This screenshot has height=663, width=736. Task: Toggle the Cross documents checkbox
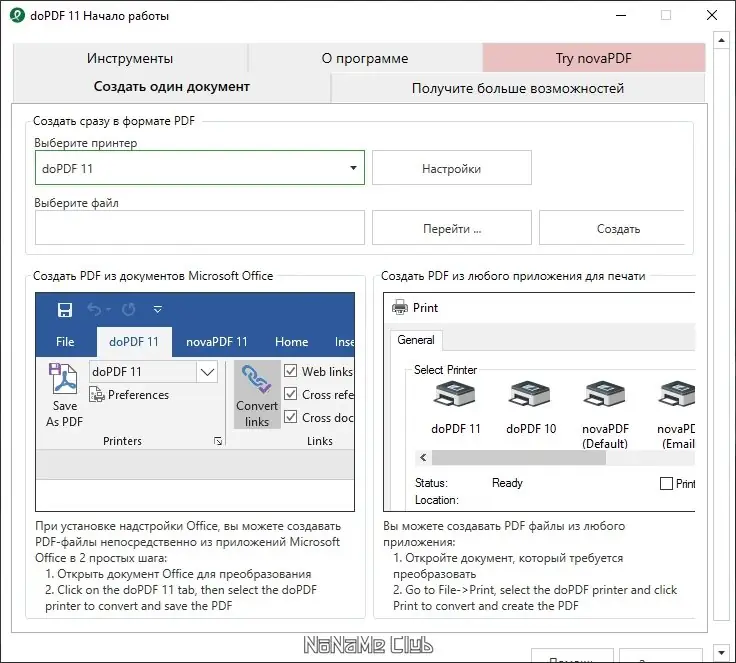tap(291, 417)
